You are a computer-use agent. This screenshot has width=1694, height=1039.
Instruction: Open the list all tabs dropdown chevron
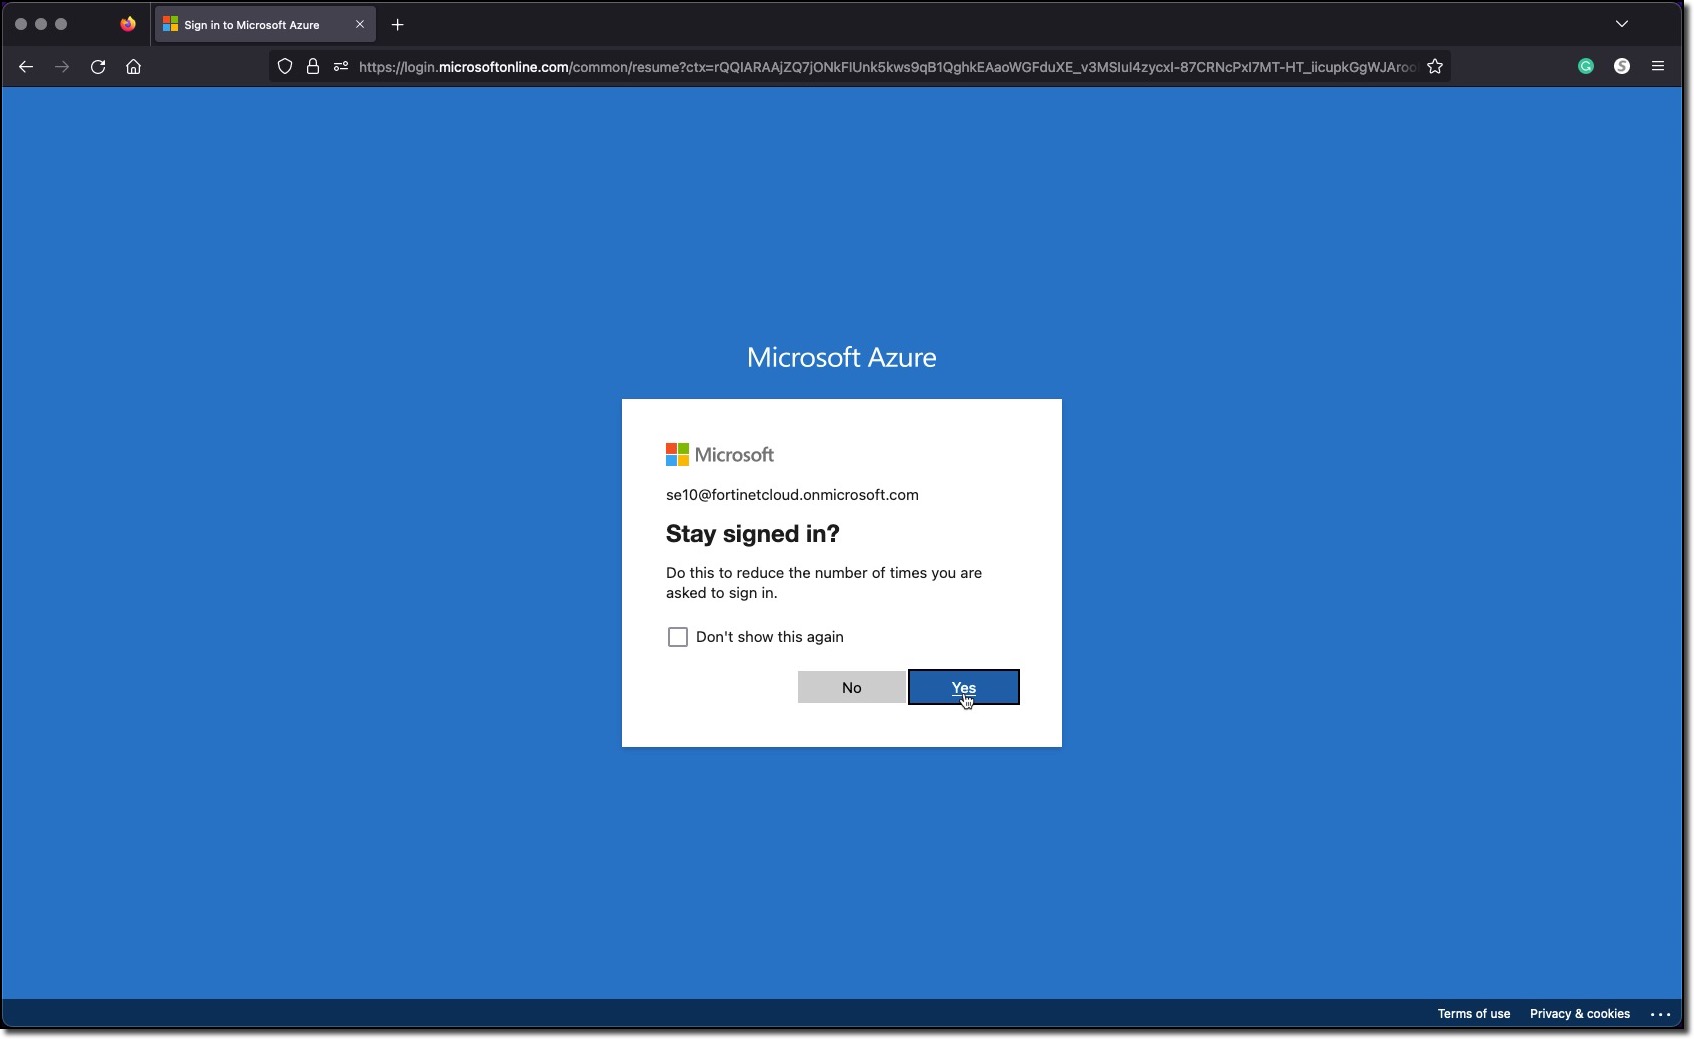(1622, 24)
